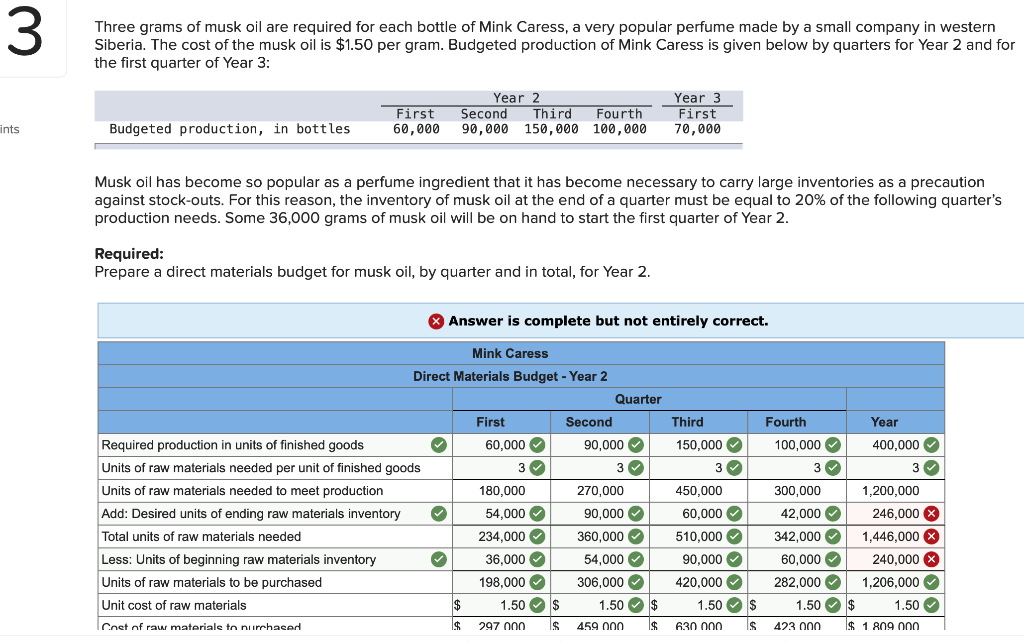This screenshot has height=642, width=1024.
Task: Click red X beside Year 1,446,000
Action: [931, 536]
